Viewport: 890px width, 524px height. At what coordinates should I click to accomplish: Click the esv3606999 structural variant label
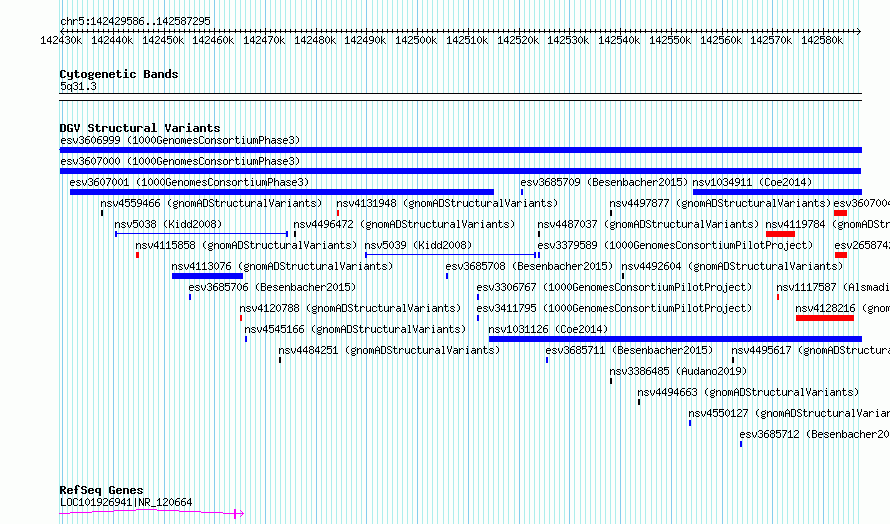click(x=180, y=140)
